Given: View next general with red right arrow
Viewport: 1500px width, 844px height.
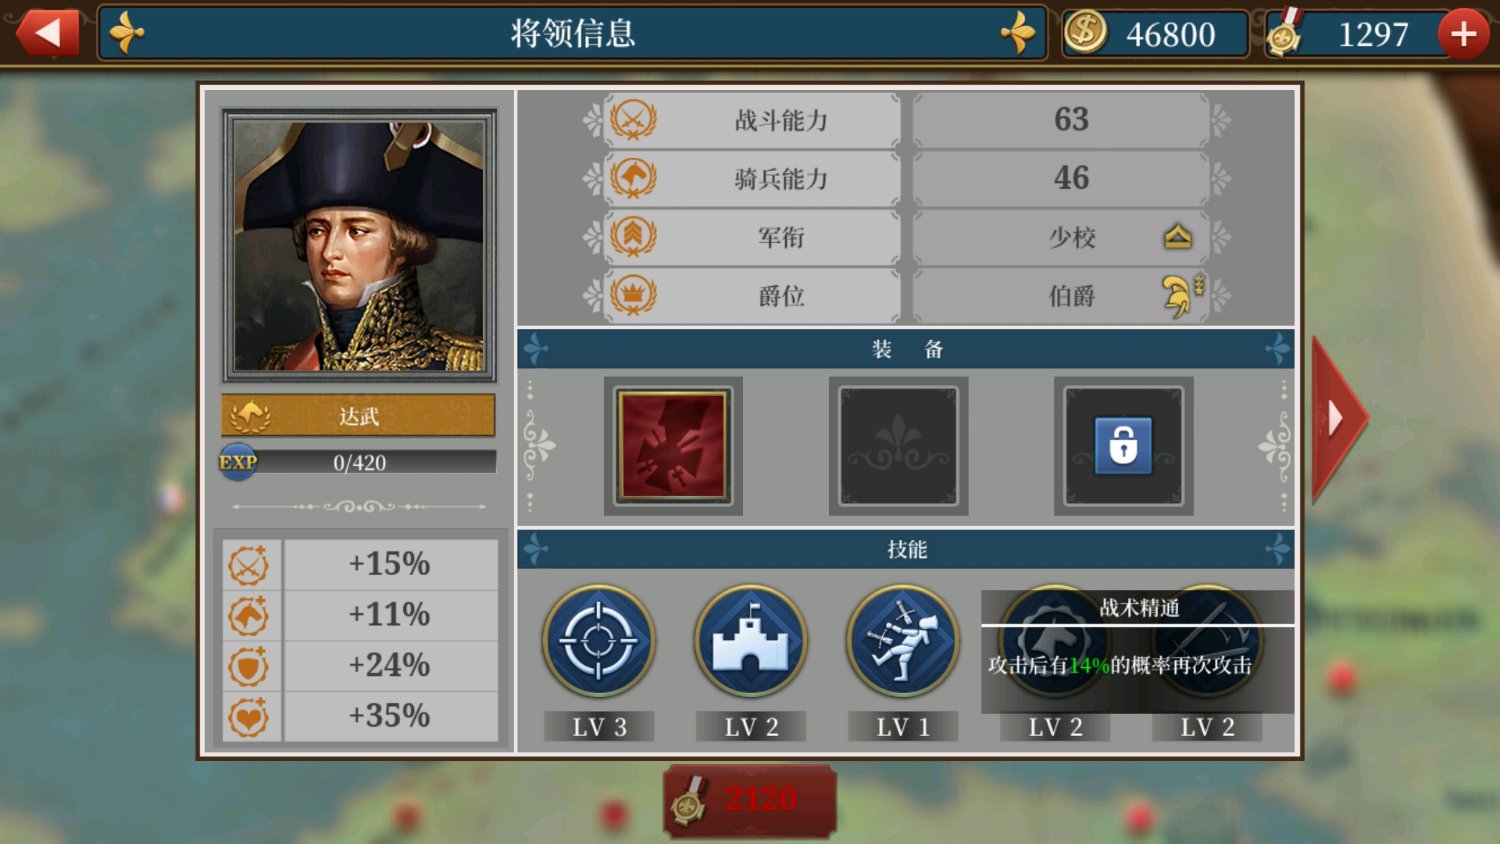Looking at the screenshot, I should (1338, 418).
